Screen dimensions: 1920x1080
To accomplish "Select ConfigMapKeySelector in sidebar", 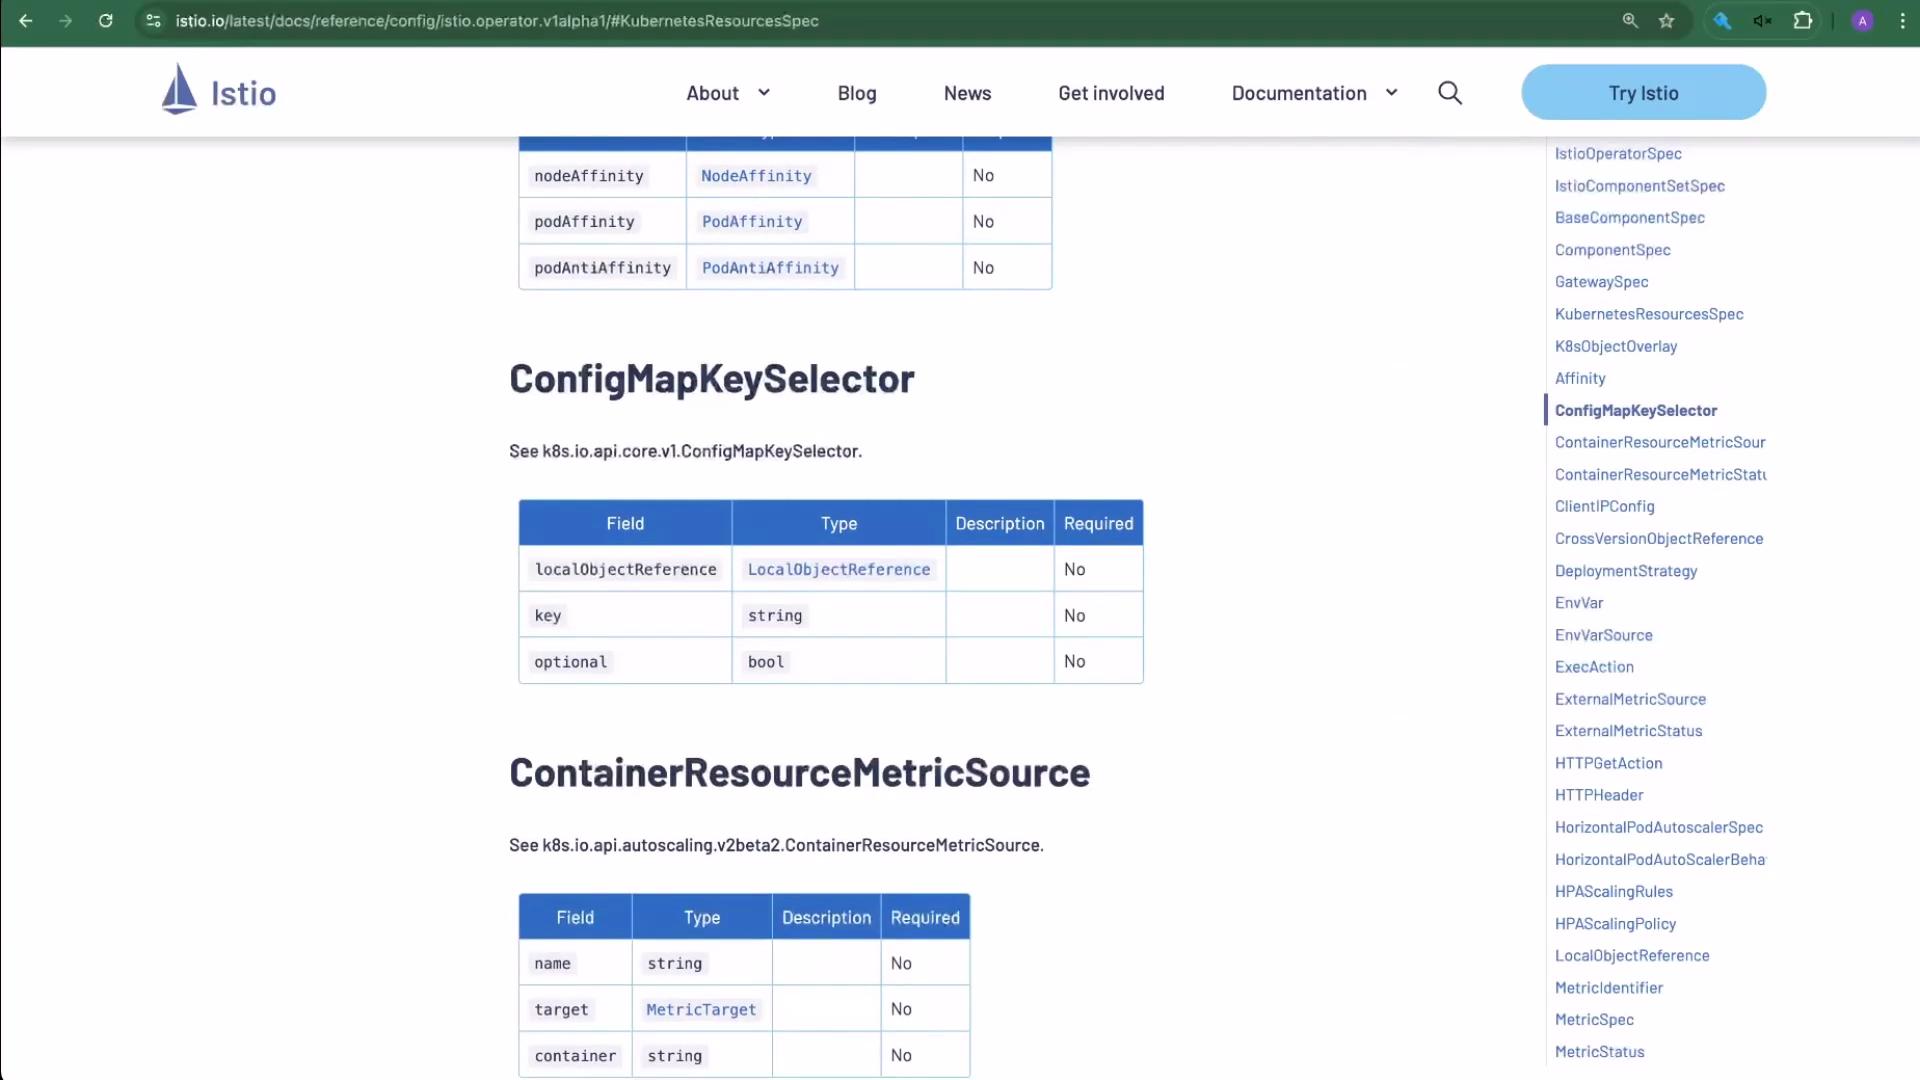I will pyautogui.click(x=1635, y=410).
